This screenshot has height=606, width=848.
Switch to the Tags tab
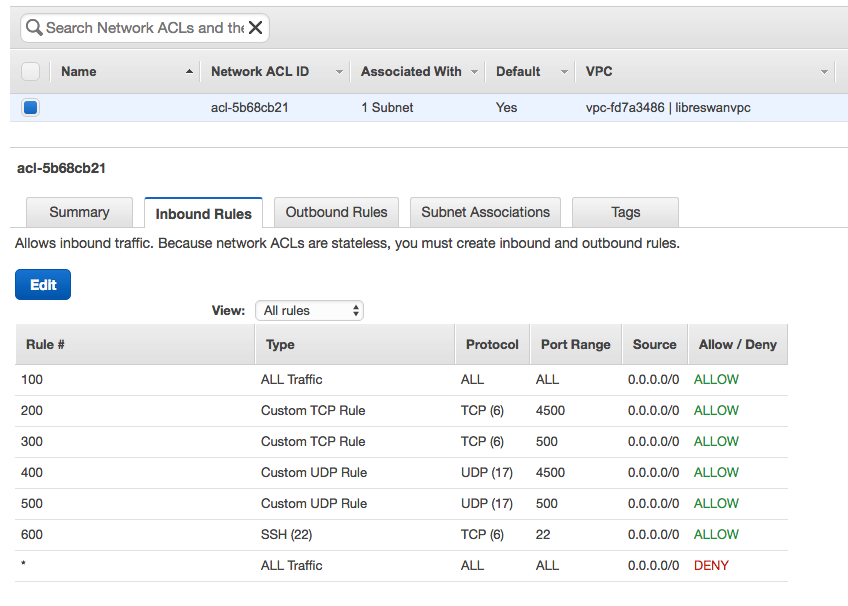tap(625, 212)
